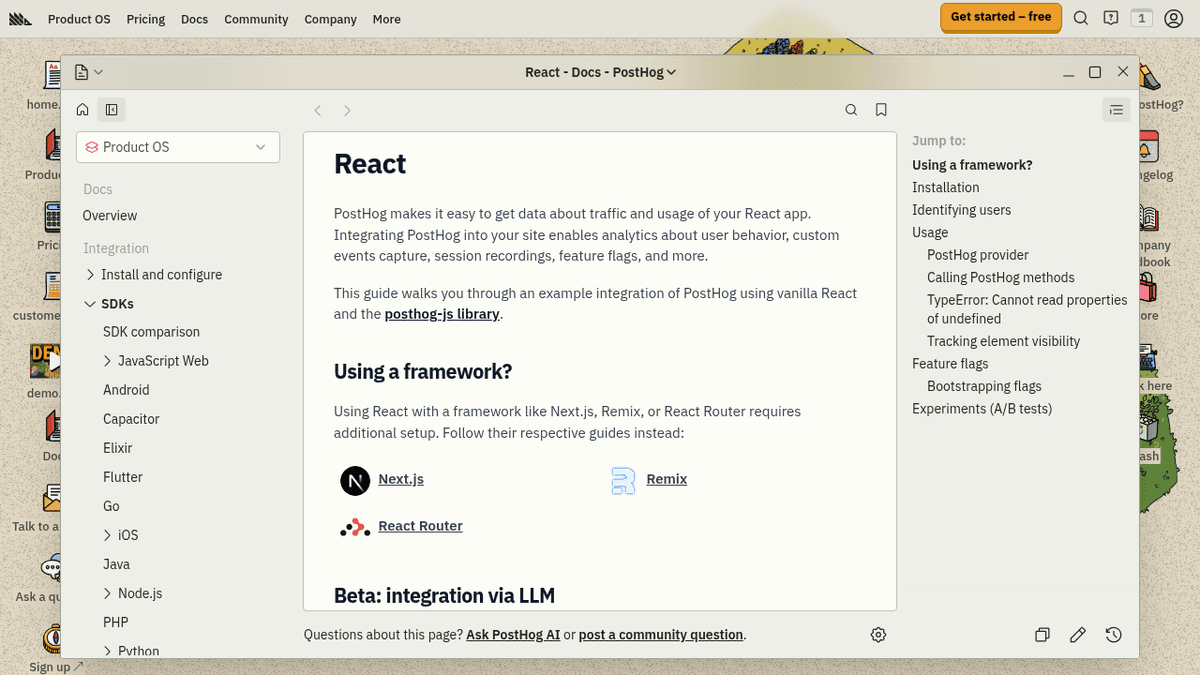Image resolution: width=1200 pixels, height=675 pixels.
Task: Jump to the Installation section
Action: click(x=946, y=187)
